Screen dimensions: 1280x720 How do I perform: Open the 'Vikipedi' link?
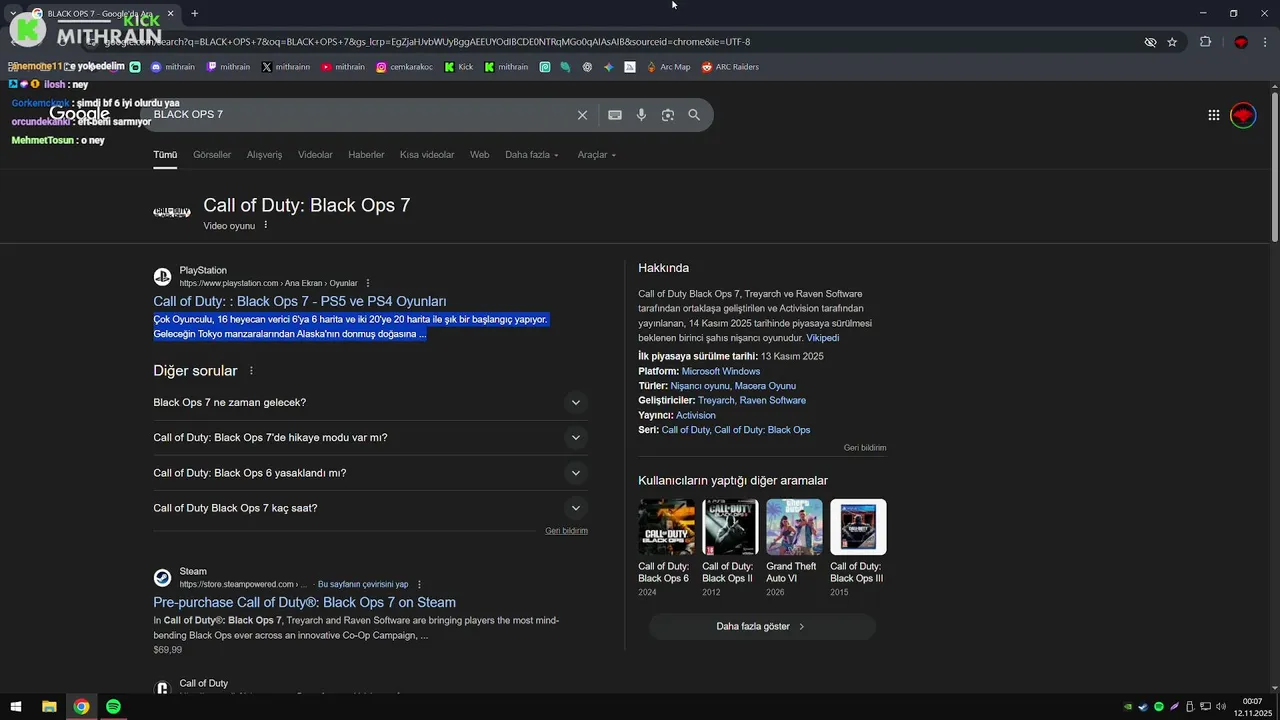(x=823, y=338)
